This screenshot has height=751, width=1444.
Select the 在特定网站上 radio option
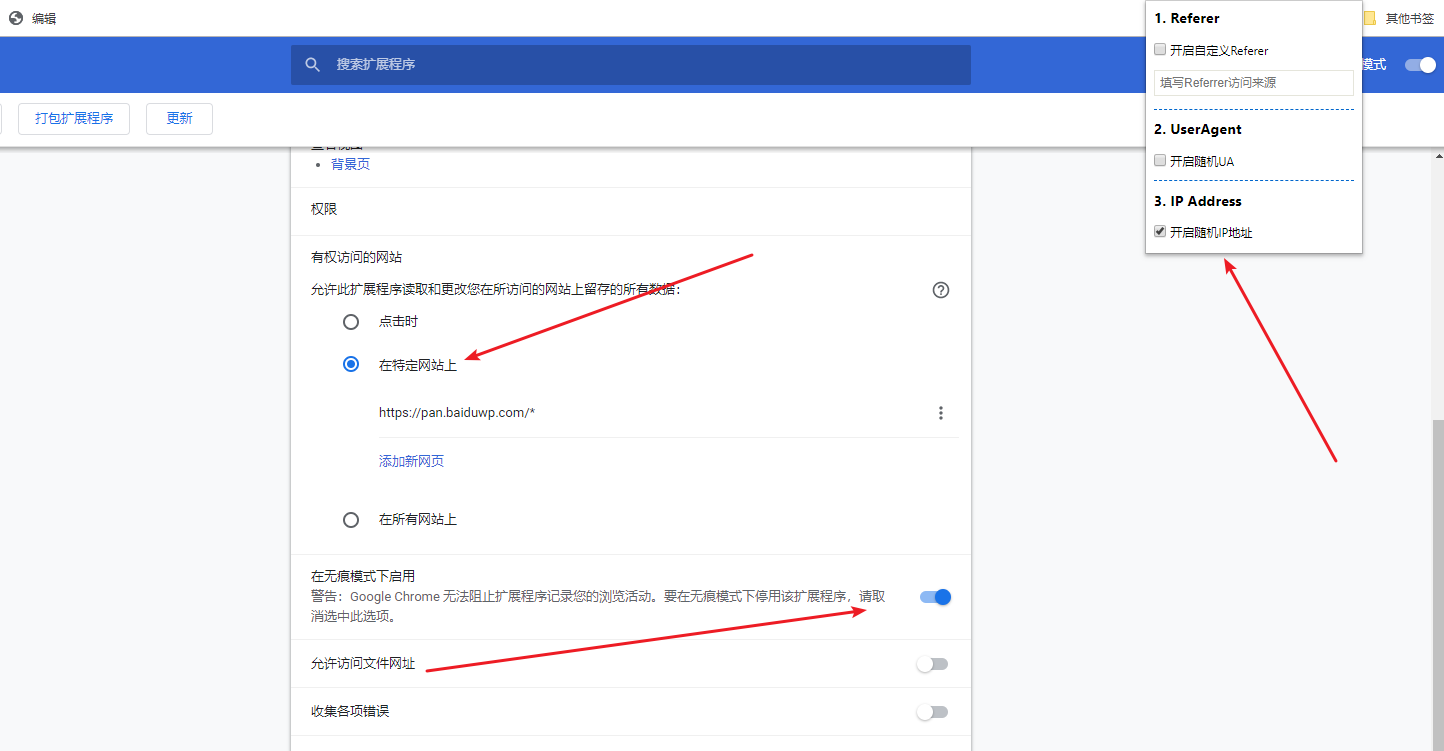[x=351, y=364]
